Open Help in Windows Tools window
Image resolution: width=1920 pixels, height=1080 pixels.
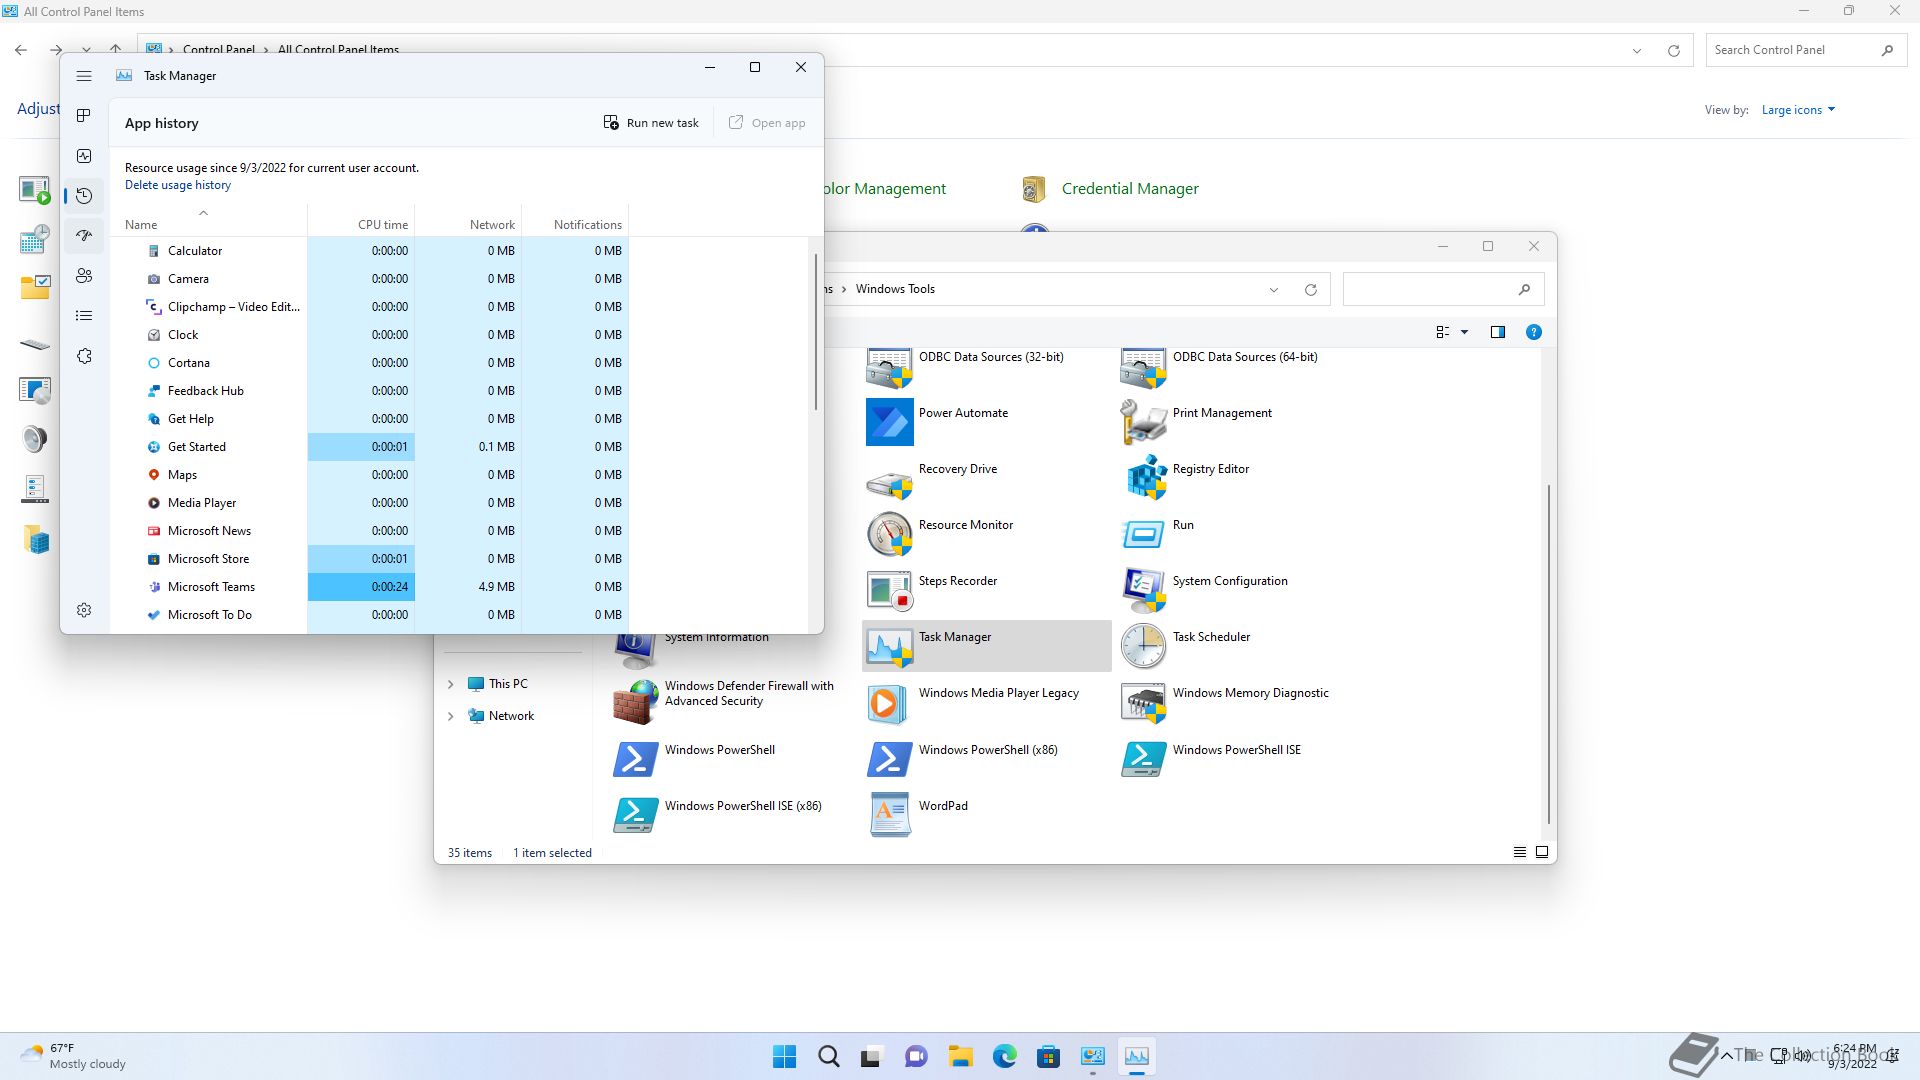(x=1533, y=332)
